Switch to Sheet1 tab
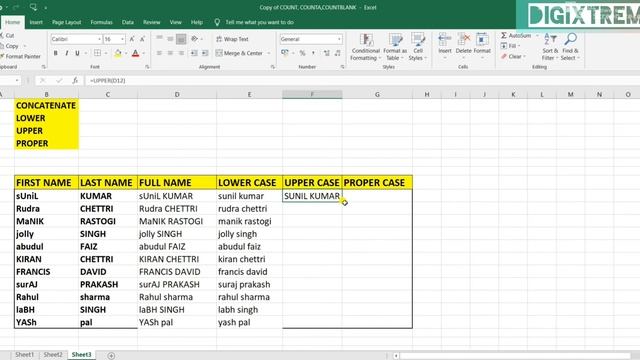 24,355
